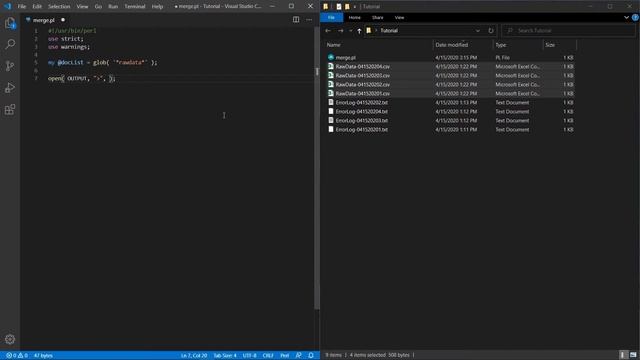Image resolution: width=640 pixels, height=360 pixels.
Task: Open the feedback icon in status bar
Action: (298, 356)
